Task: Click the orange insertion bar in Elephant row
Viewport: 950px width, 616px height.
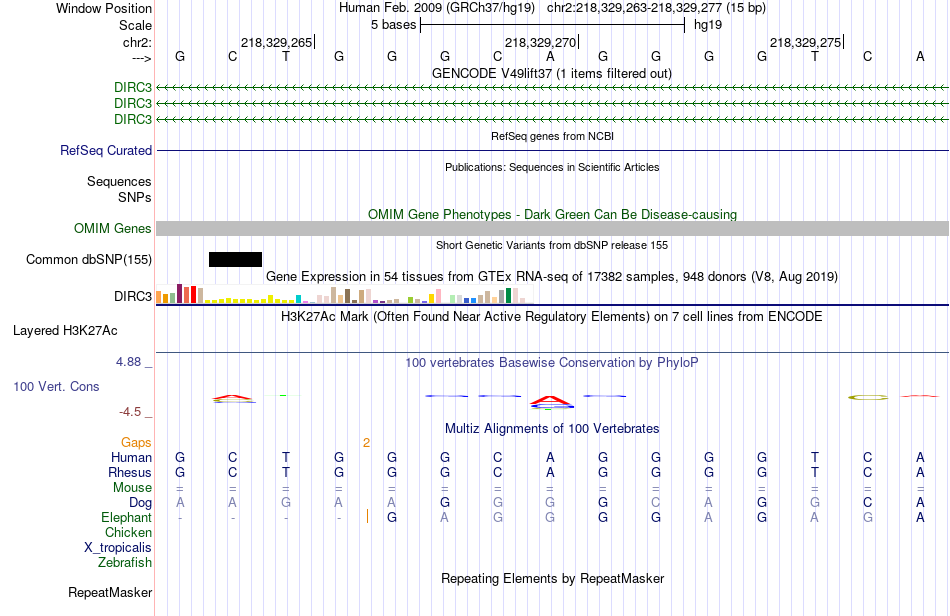Action: coord(367,517)
